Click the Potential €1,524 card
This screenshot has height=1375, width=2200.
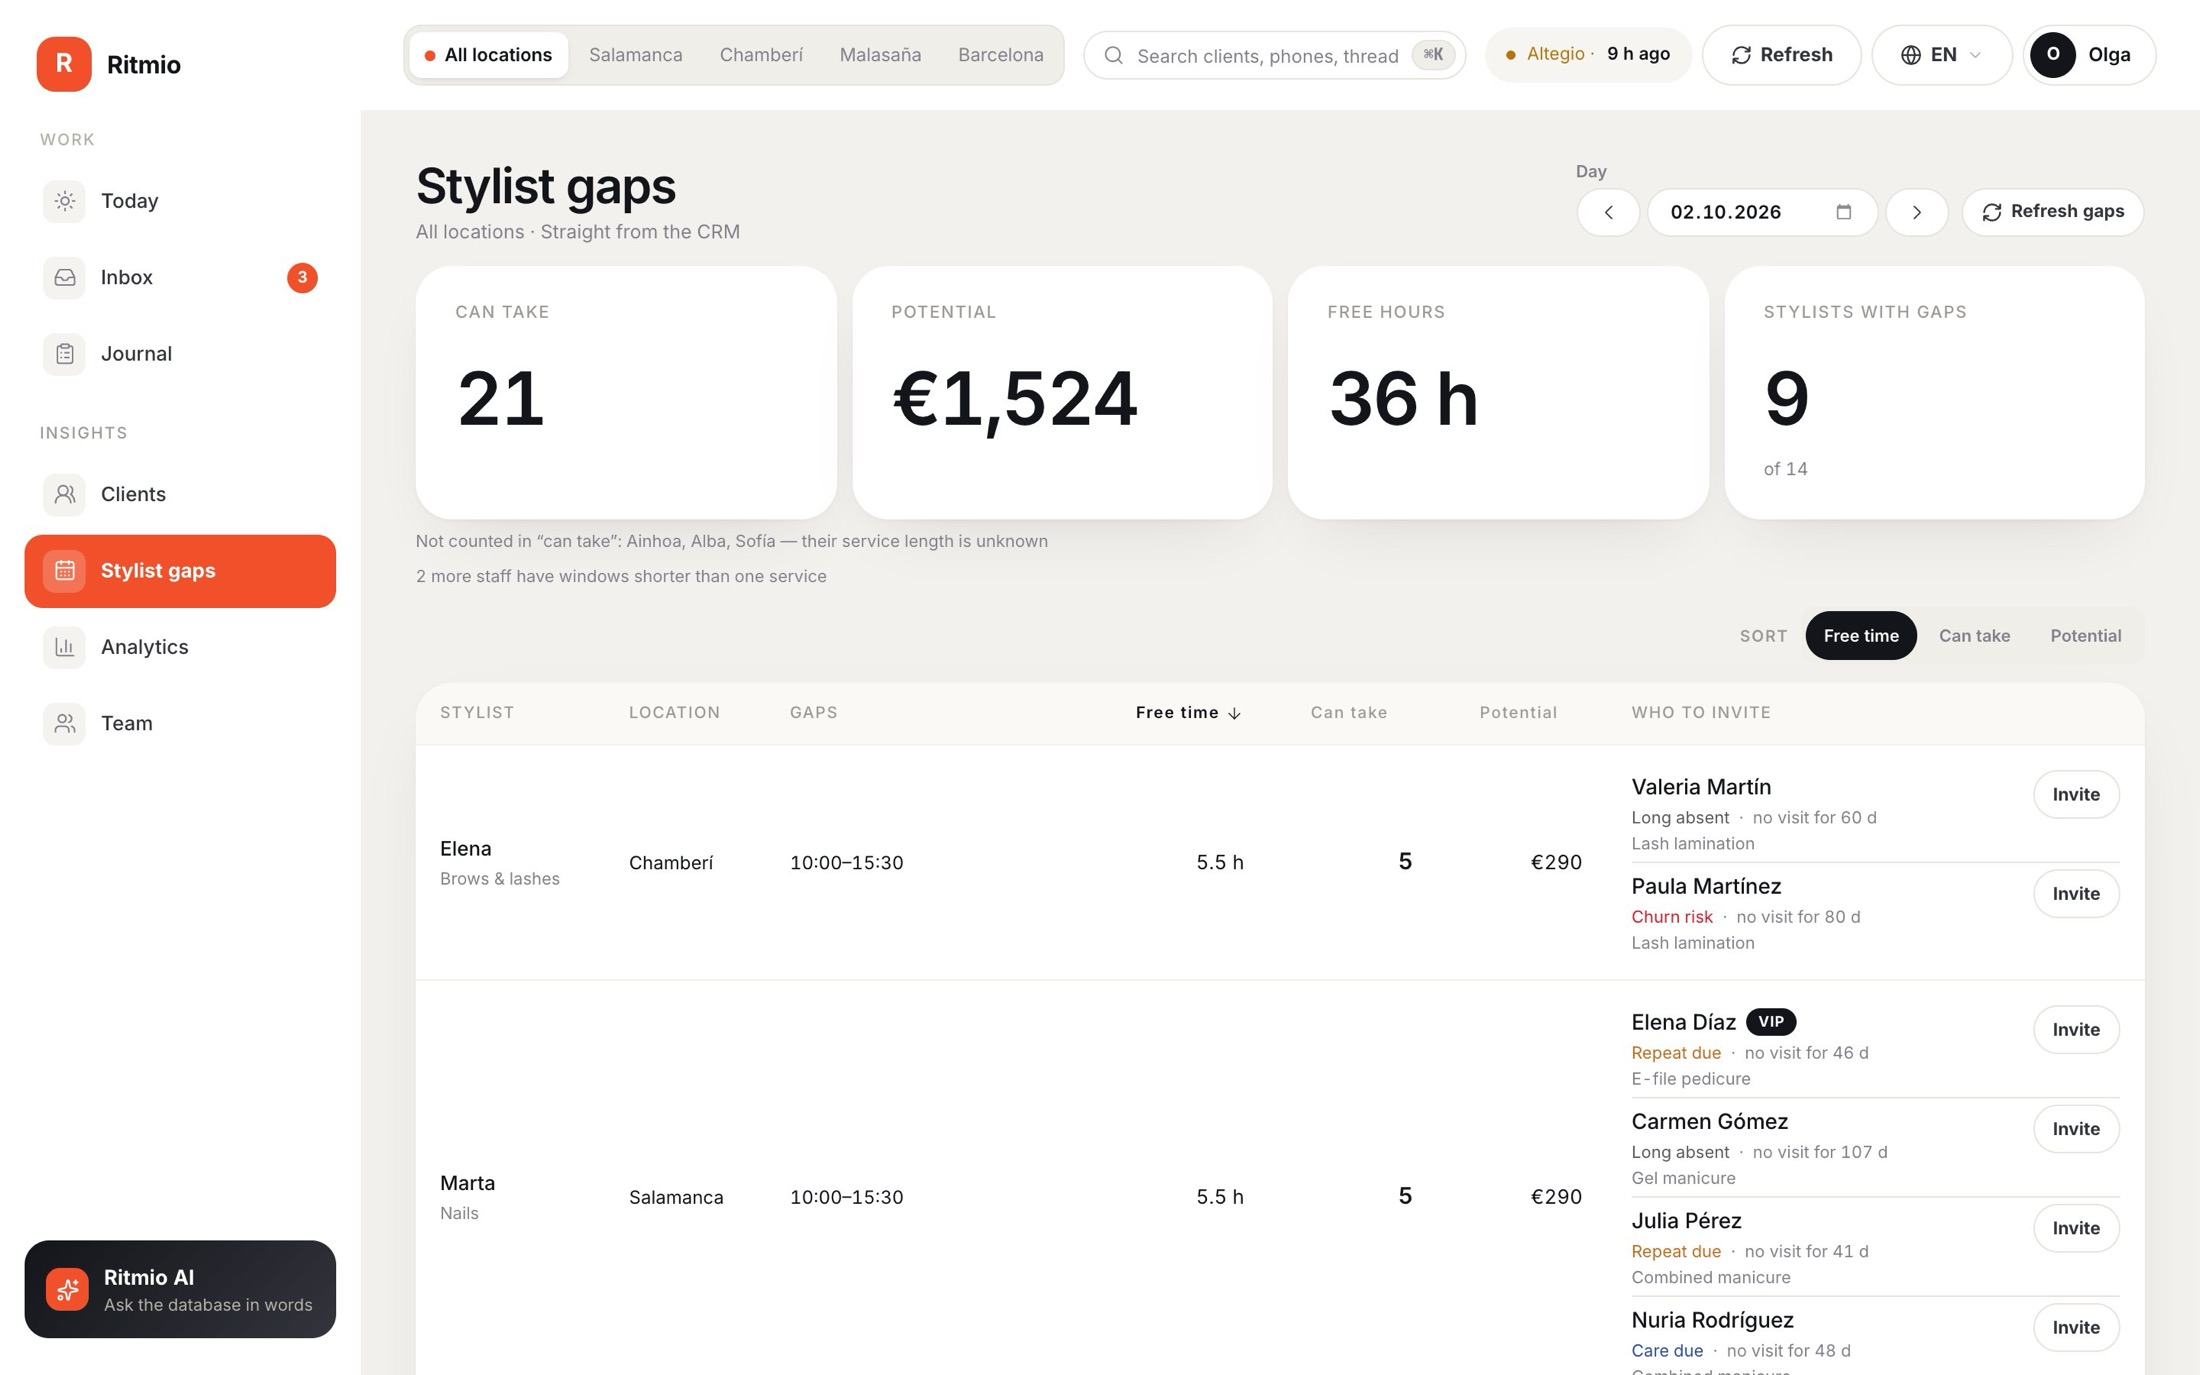1062,392
